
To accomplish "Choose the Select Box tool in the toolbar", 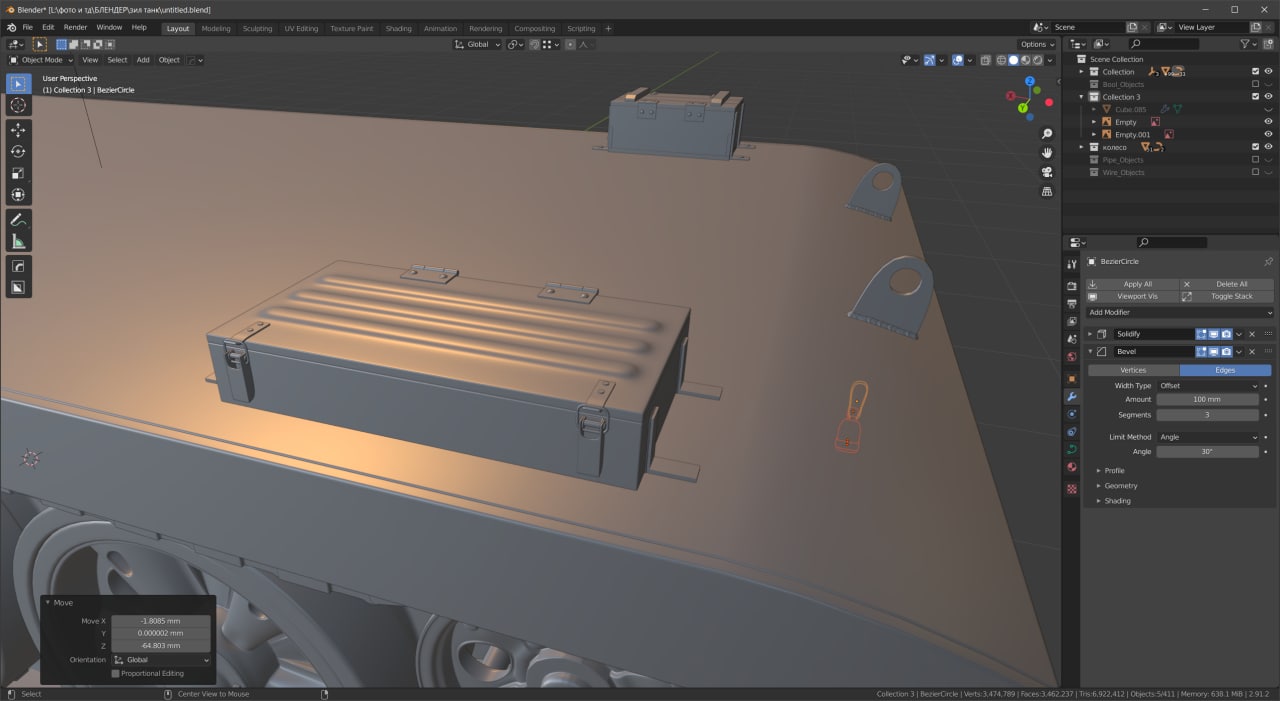I will point(18,84).
